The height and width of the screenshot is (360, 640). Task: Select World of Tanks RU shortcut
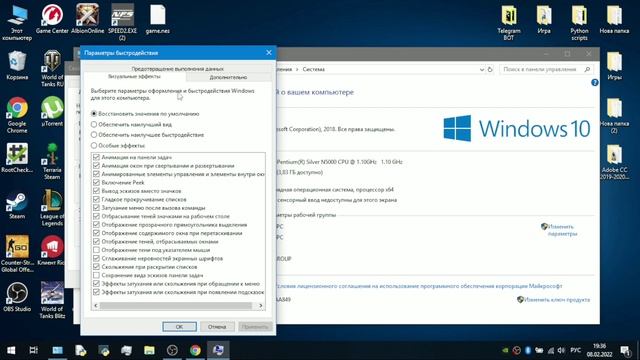(52, 69)
